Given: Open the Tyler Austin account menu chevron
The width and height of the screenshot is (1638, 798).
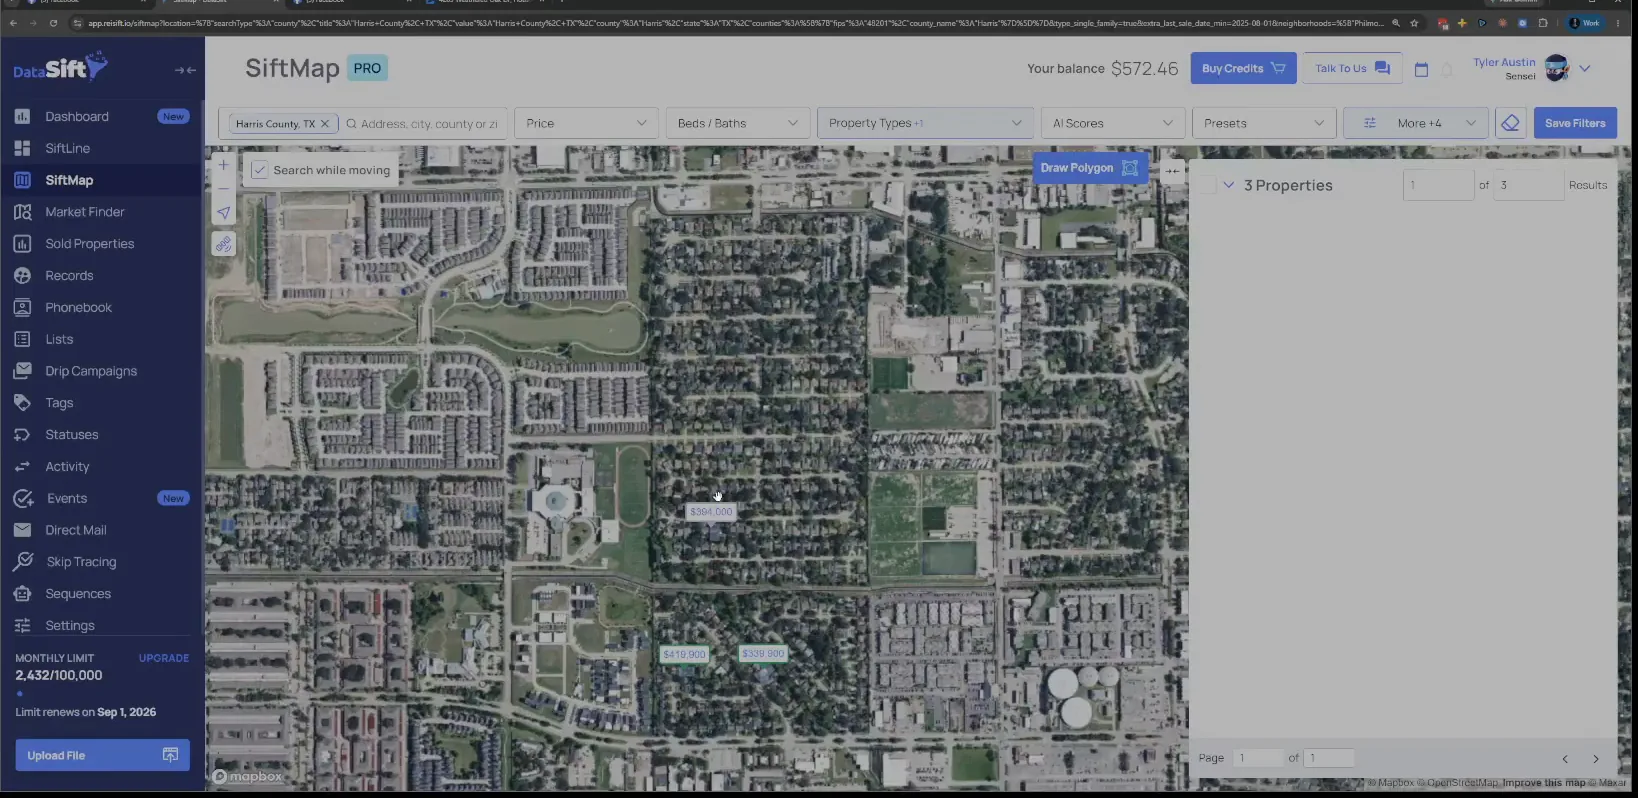Looking at the screenshot, I should tap(1585, 69).
